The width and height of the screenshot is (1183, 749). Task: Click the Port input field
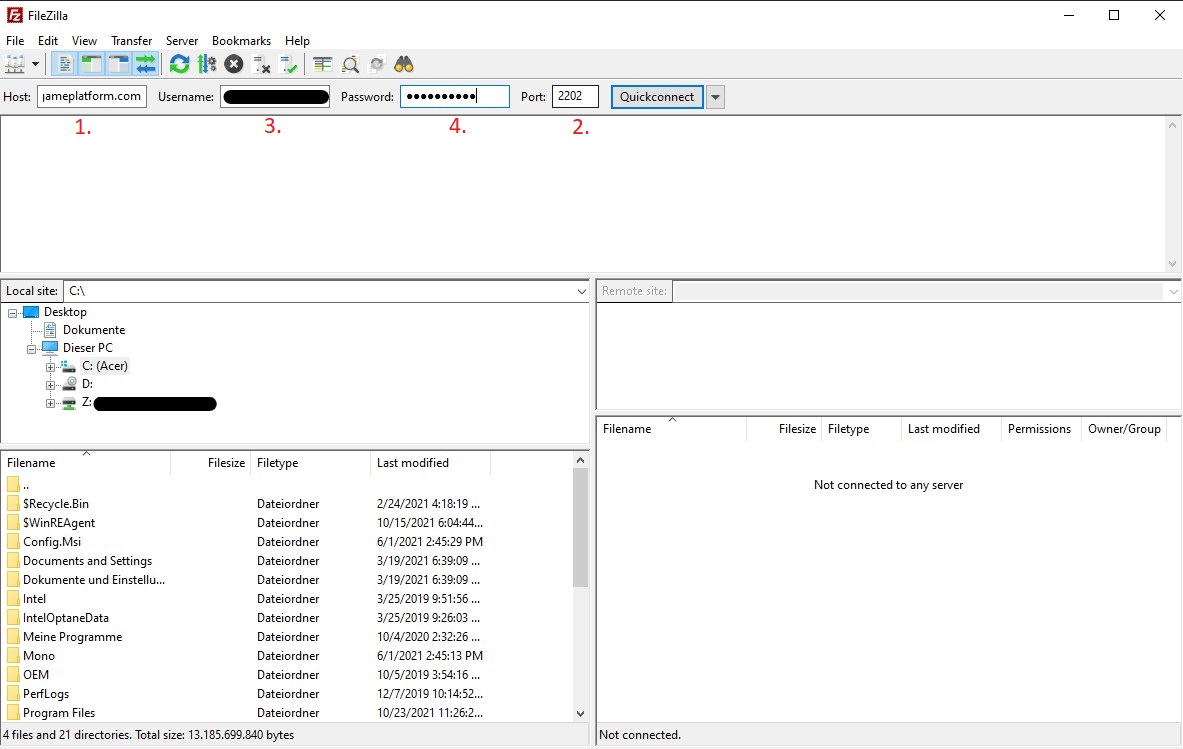pyautogui.click(x=575, y=97)
